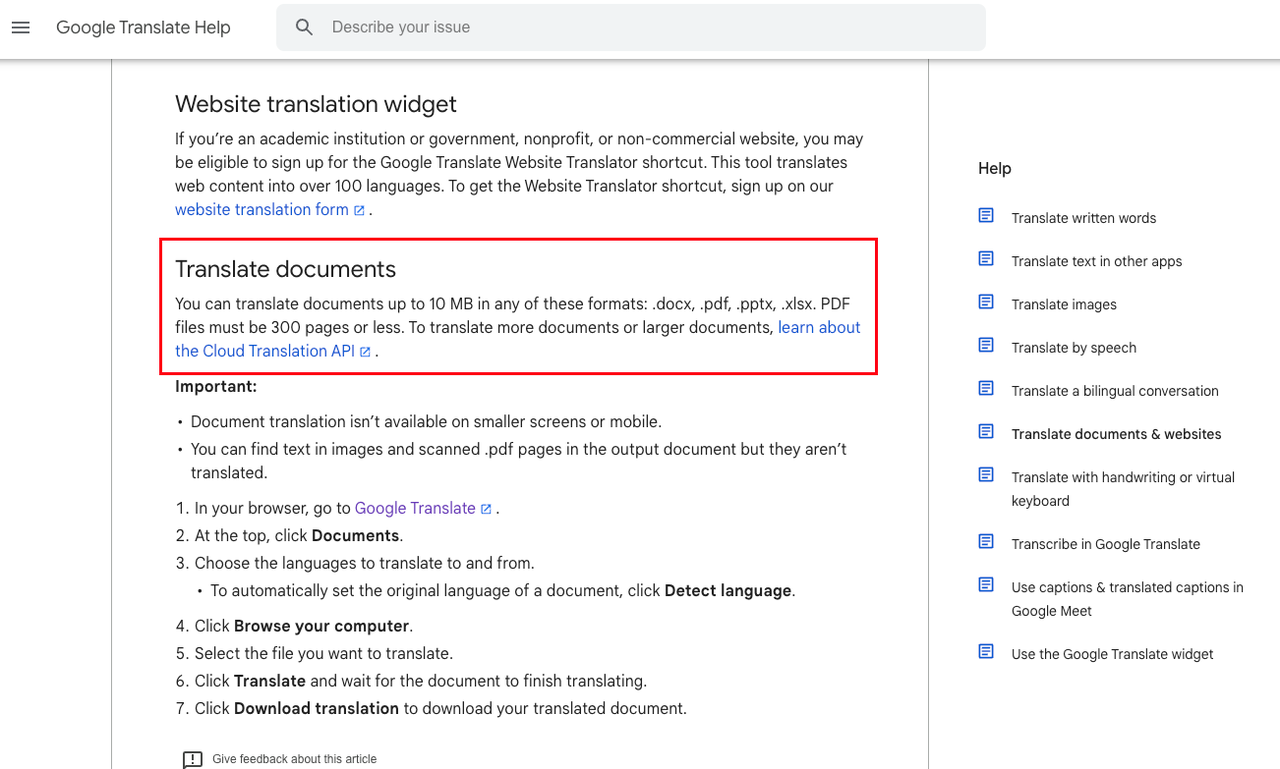Open the website translation form link
Image resolution: width=1280 pixels, height=769 pixels.
point(261,209)
